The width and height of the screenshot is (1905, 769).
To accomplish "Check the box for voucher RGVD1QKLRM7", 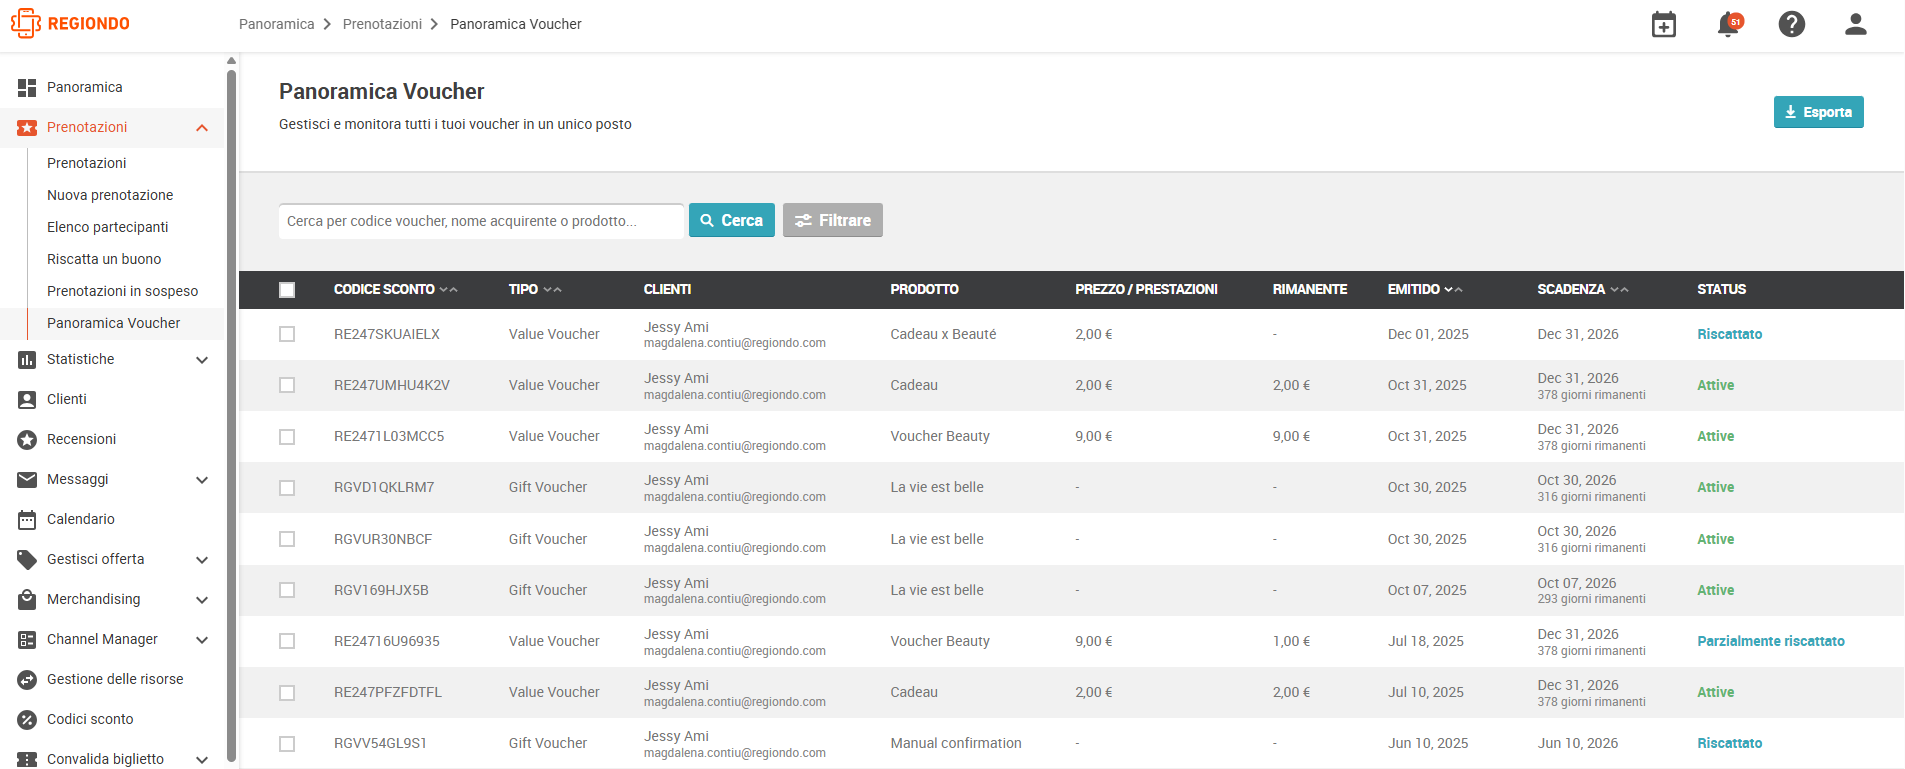I will tap(287, 488).
